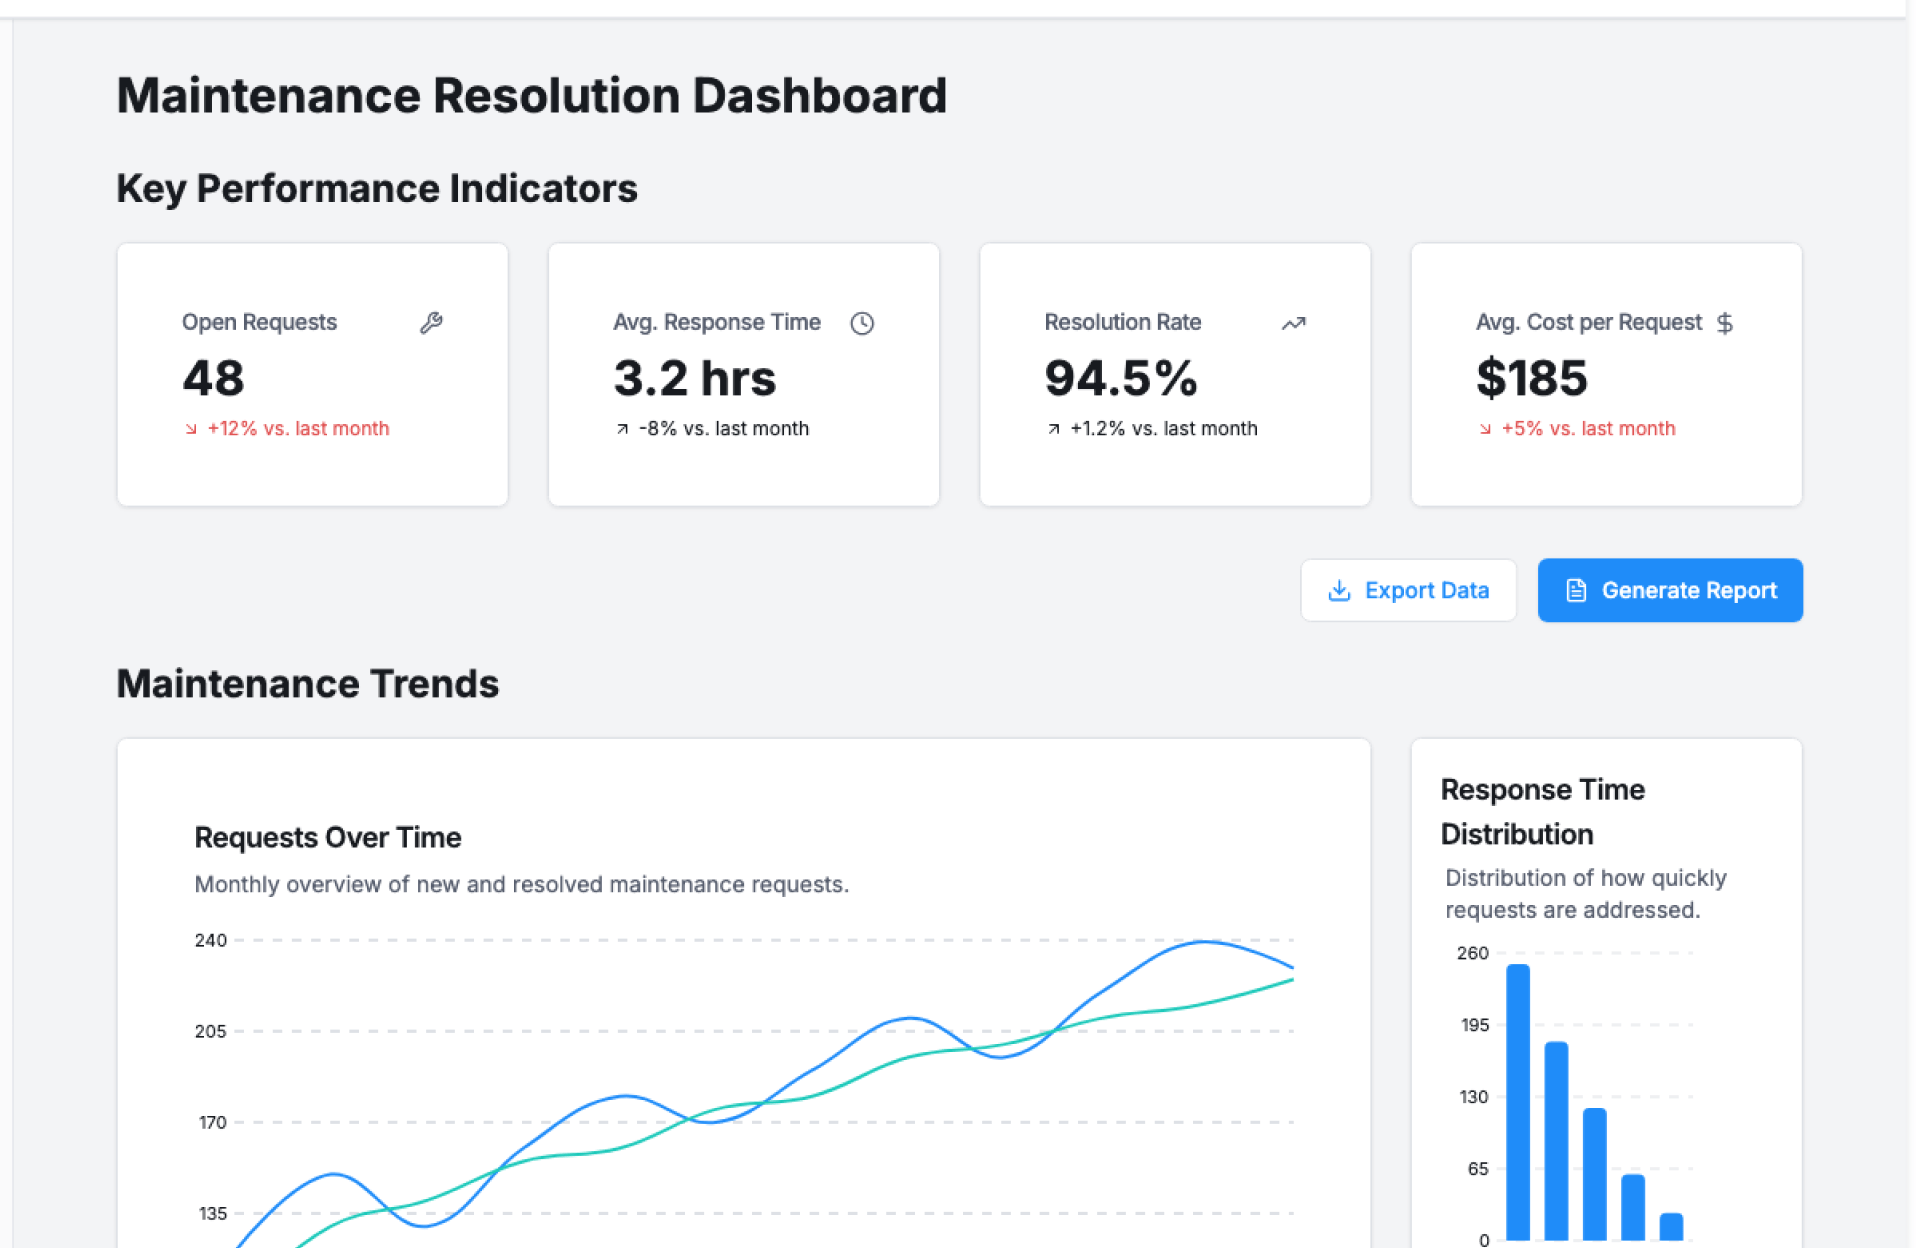Click the 48 open requests value
The height and width of the screenshot is (1248, 1920).
213,378
